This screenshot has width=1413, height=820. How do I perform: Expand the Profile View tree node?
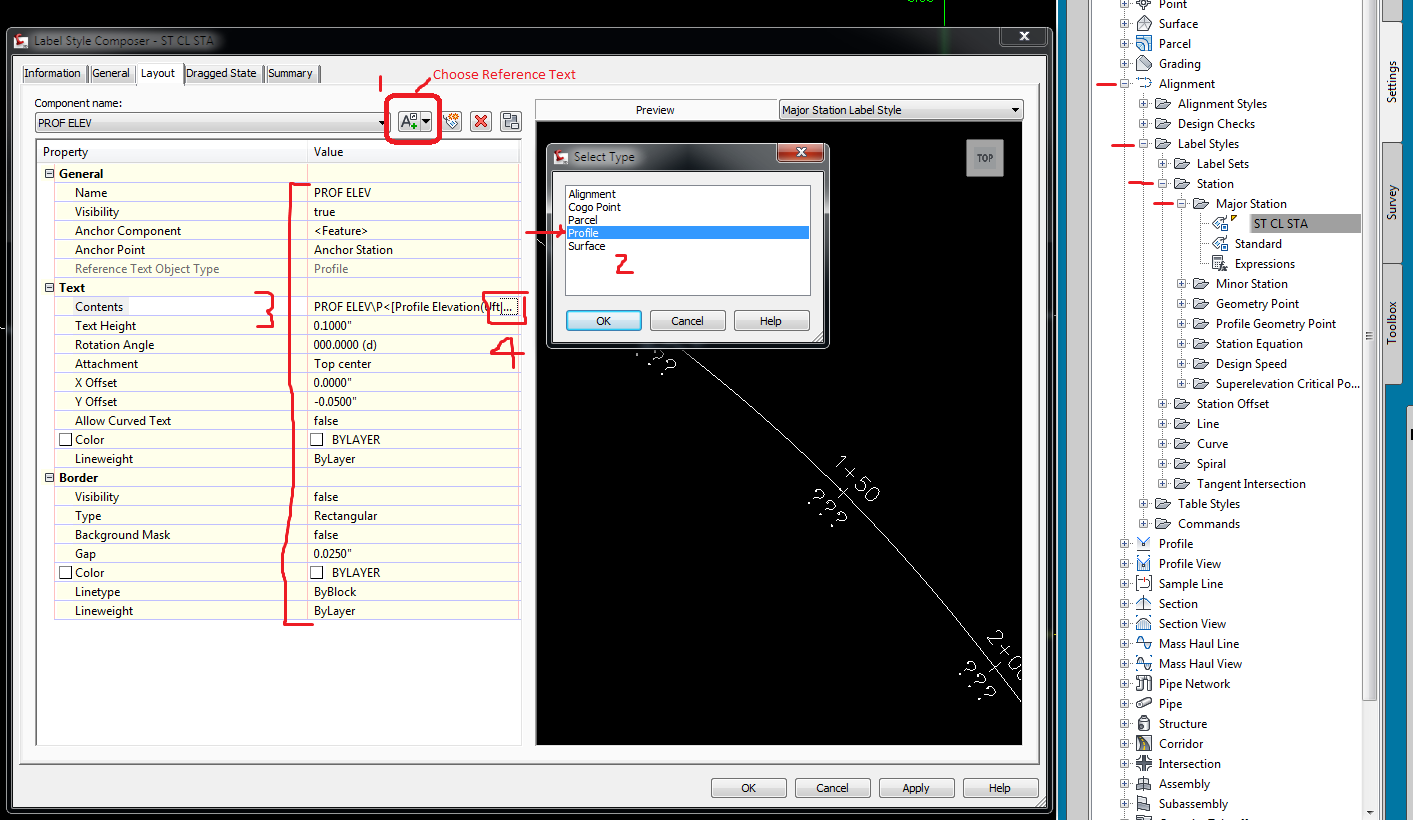point(1125,563)
